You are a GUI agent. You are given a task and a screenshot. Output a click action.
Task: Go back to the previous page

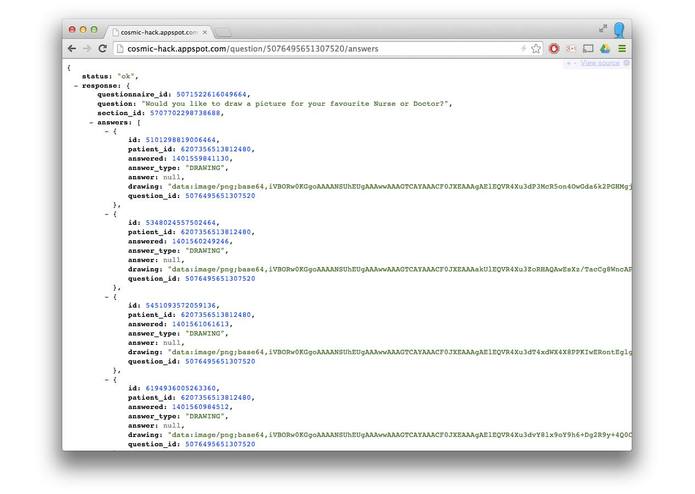[x=72, y=49]
